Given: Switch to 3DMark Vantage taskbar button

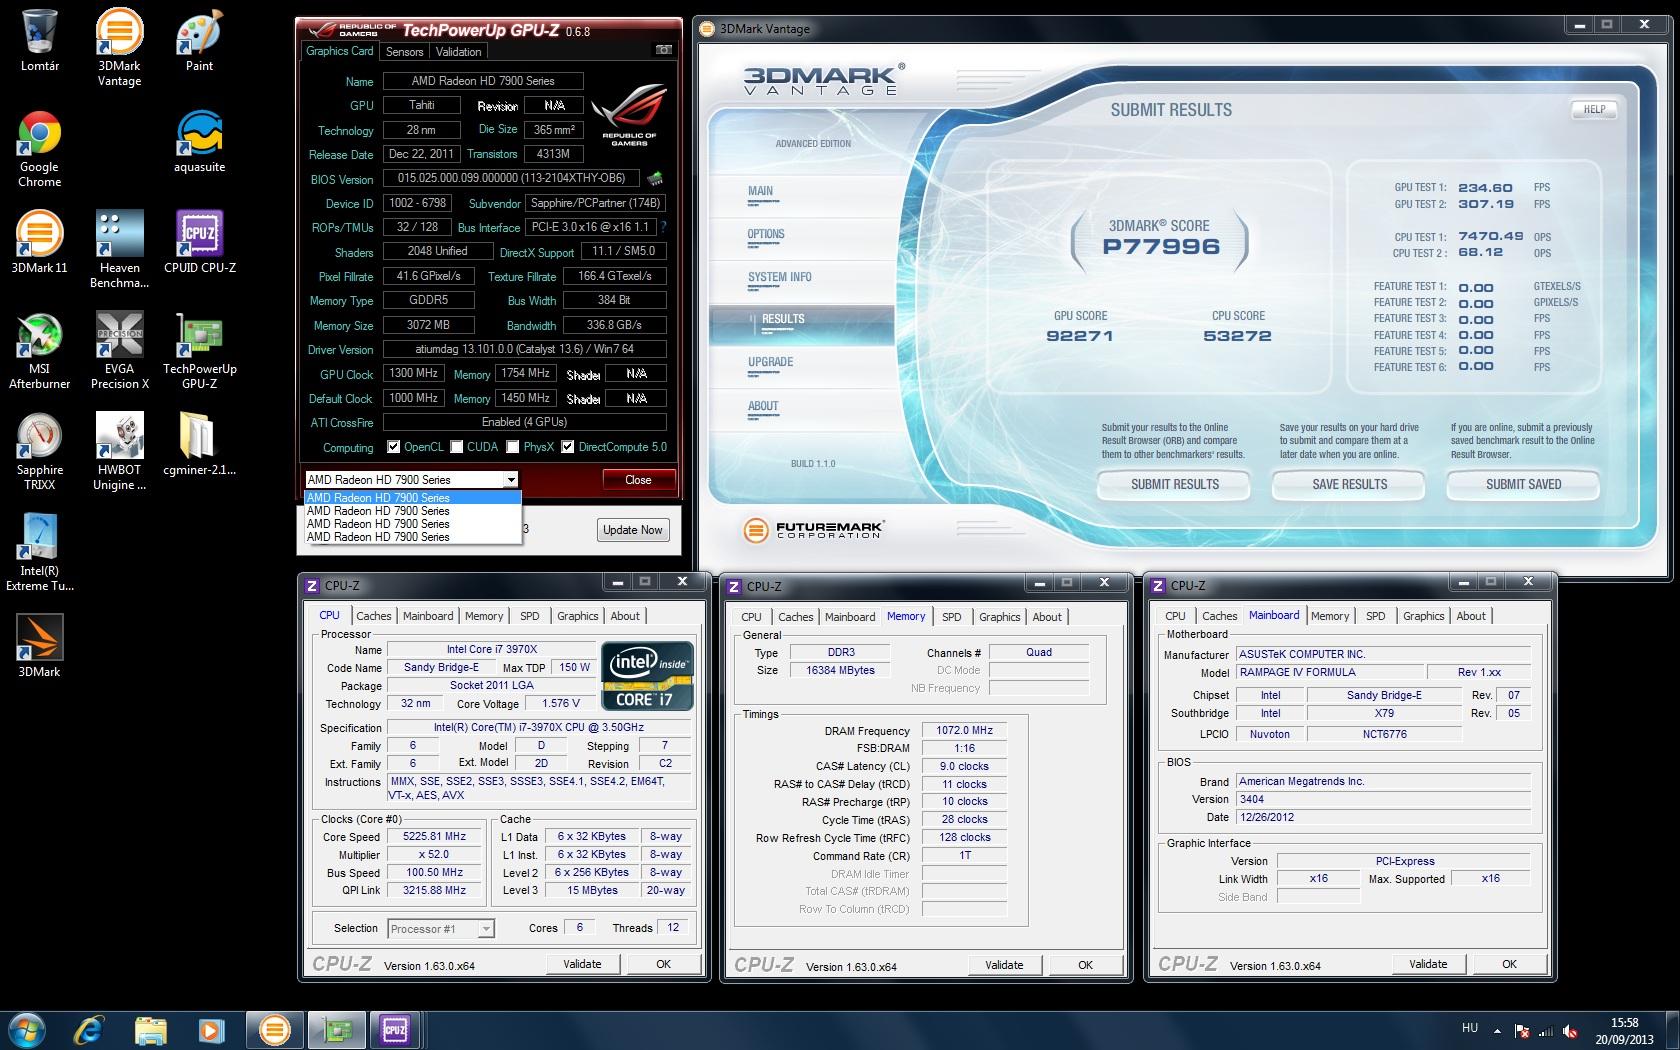Looking at the screenshot, I should click(274, 1029).
